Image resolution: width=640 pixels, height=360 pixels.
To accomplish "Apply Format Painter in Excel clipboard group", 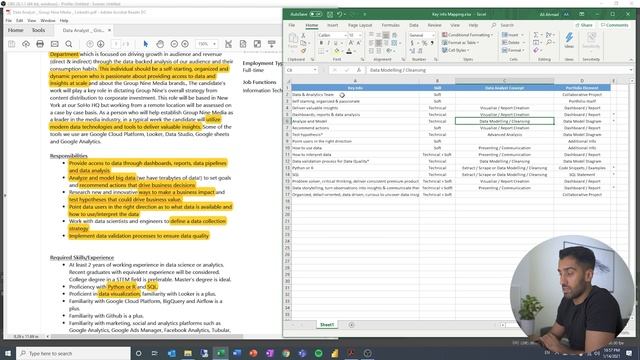I will (303, 51).
